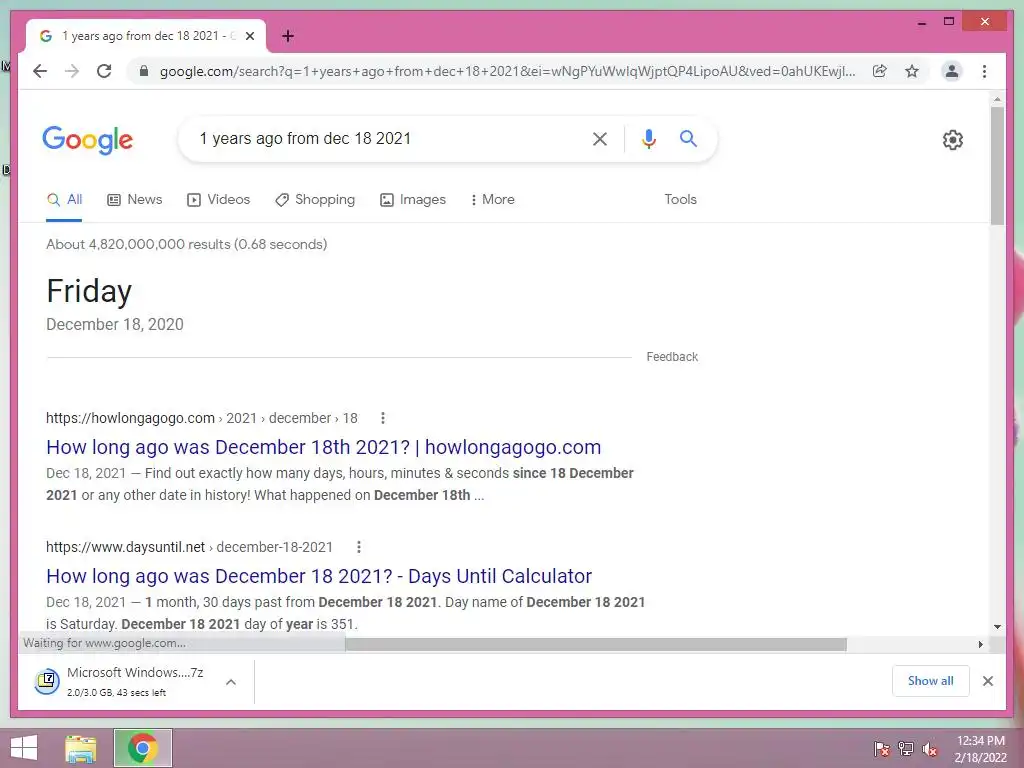Open the Chrome profile avatar icon
Screen dimensions: 1024x768
(x=952, y=71)
